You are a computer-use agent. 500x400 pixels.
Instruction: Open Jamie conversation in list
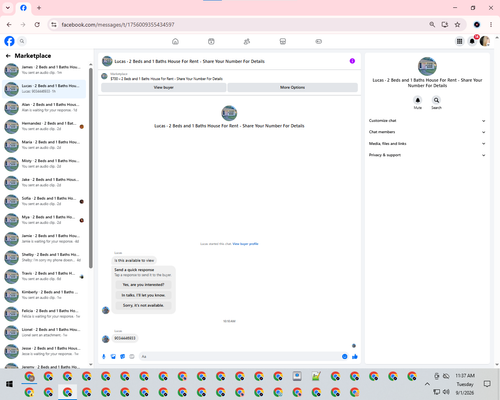(x=44, y=239)
